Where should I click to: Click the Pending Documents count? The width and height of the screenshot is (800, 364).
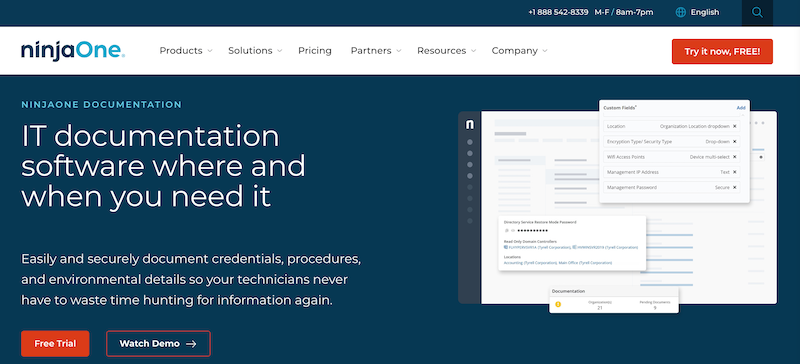(655, 308)
